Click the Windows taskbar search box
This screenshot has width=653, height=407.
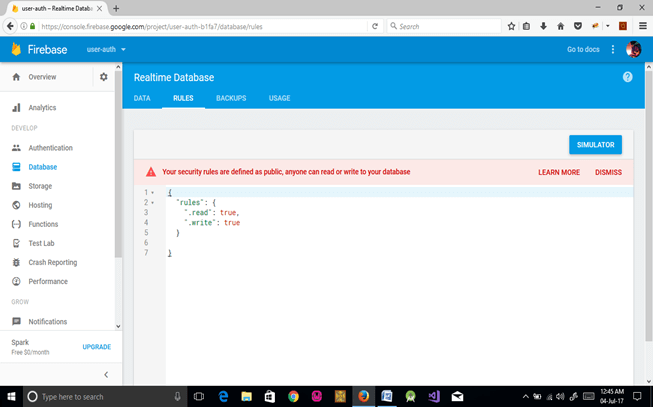[x=104, y=397]
